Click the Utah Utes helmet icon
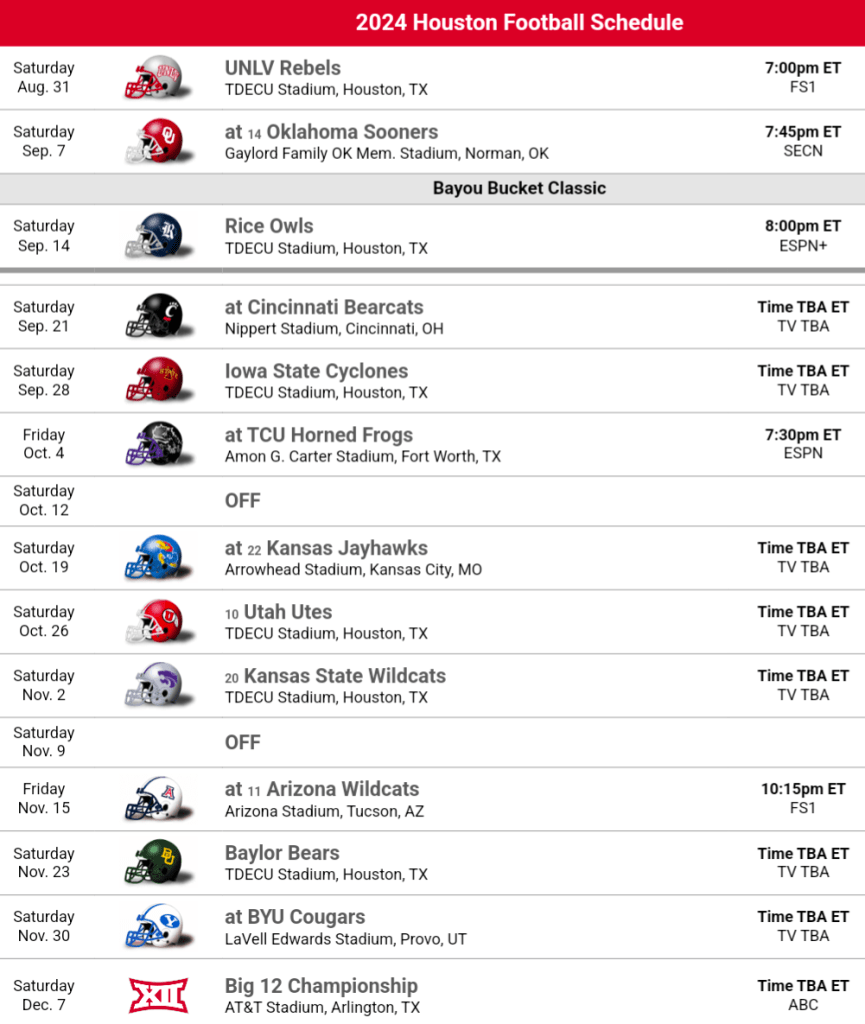 click(x=153, y=621)
